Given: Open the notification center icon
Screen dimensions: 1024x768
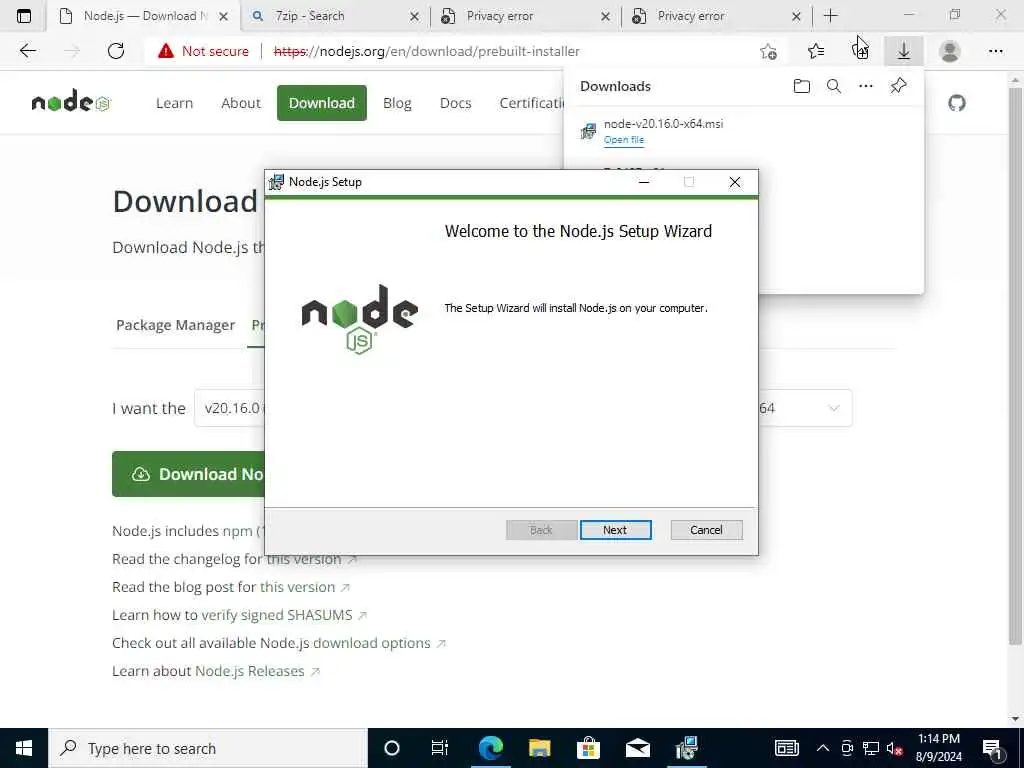Looking at the screenshot, I should [993, 748].
